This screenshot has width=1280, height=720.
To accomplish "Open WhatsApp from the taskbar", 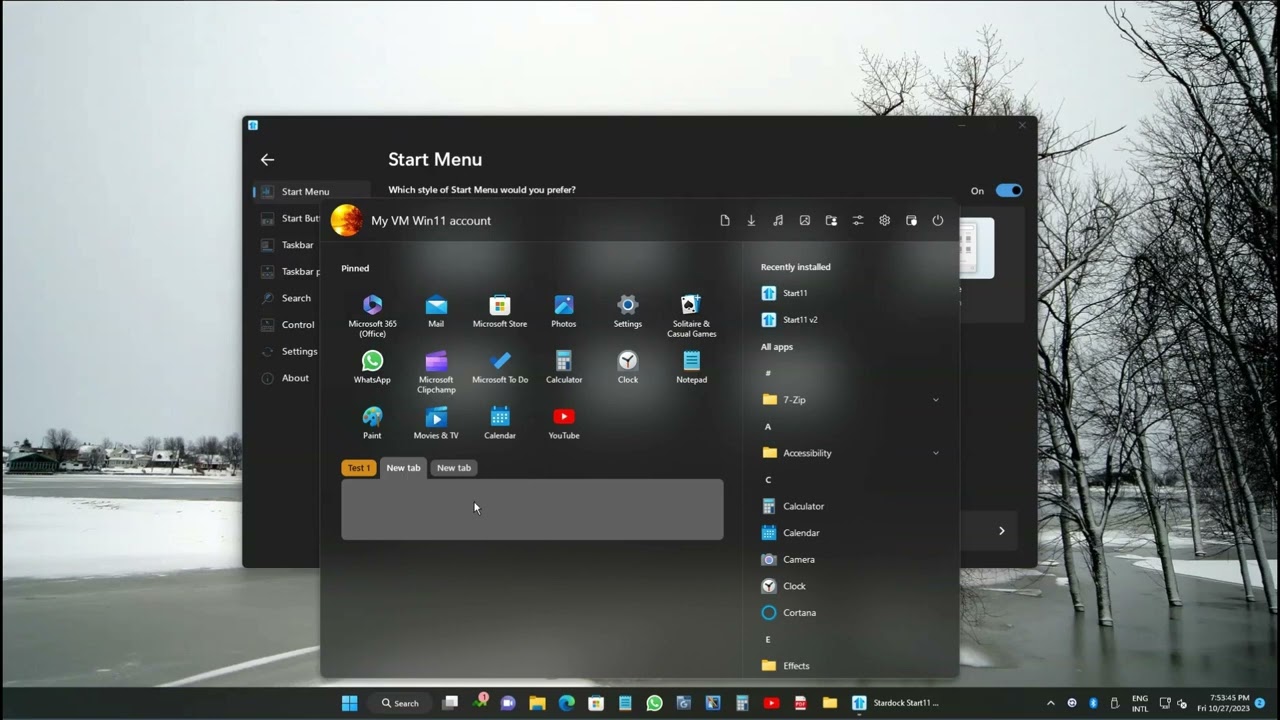I will [x=654, y=703].
